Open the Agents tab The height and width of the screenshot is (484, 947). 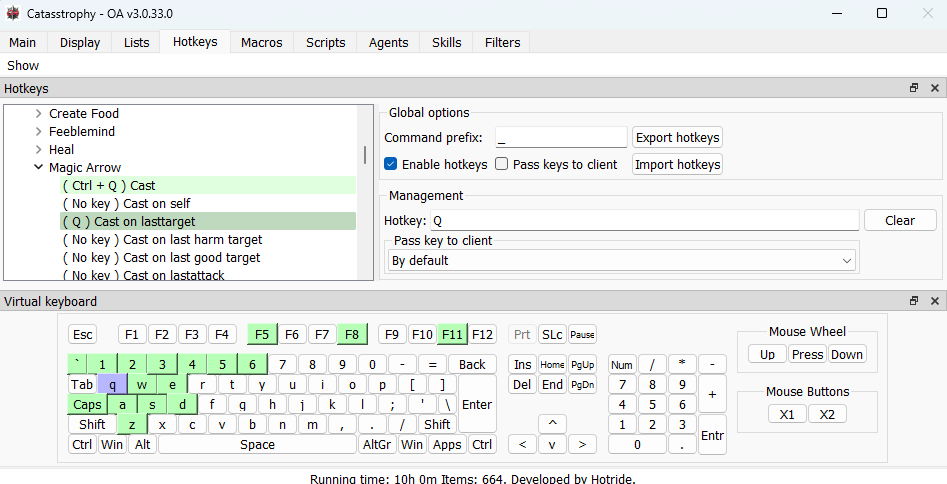pyautogui.click(x=388, y=42)
